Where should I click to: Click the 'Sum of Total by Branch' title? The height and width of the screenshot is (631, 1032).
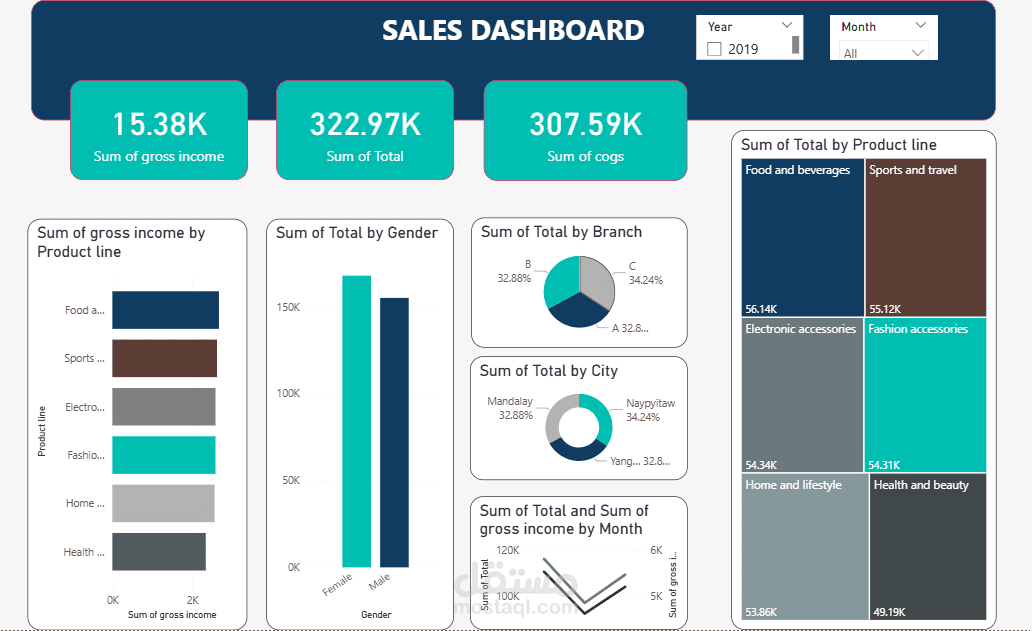(561, 232)
